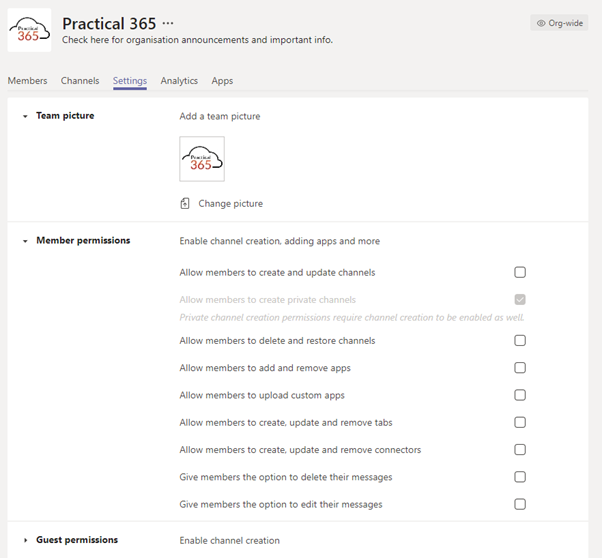Click the Practical 365 team name title
The image size is (602, 558).
click(x=109, y=23)
